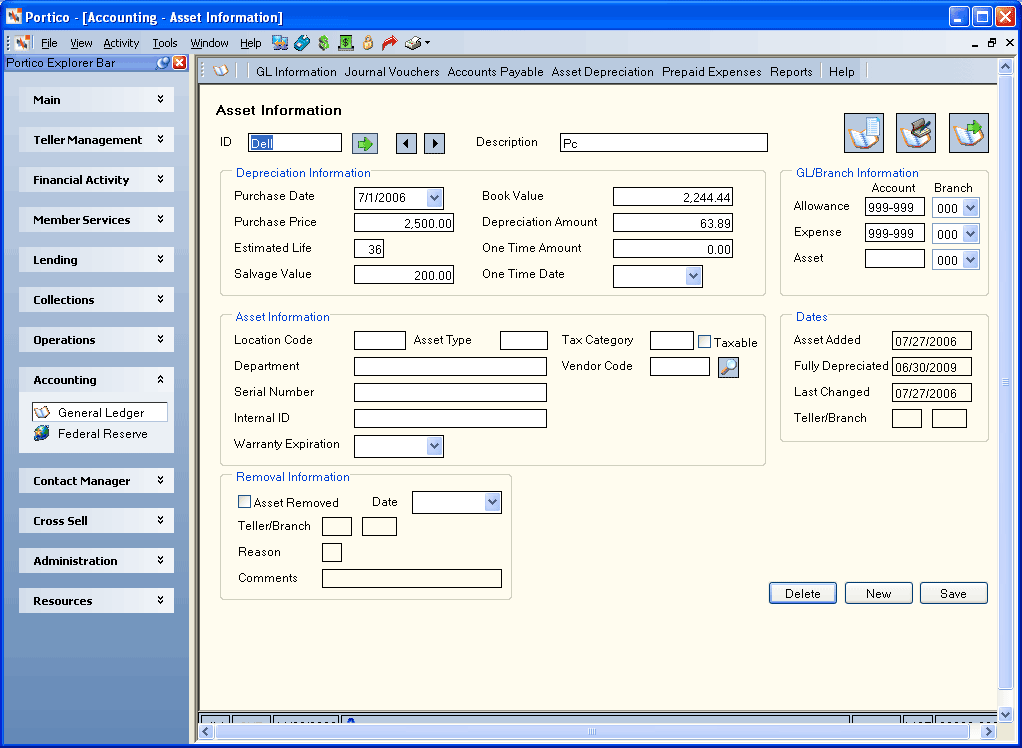The width and height of the screenshot is (1022, 748).
Task: Open the Asset Depreciation menu
Action: [x=602, y=72]
